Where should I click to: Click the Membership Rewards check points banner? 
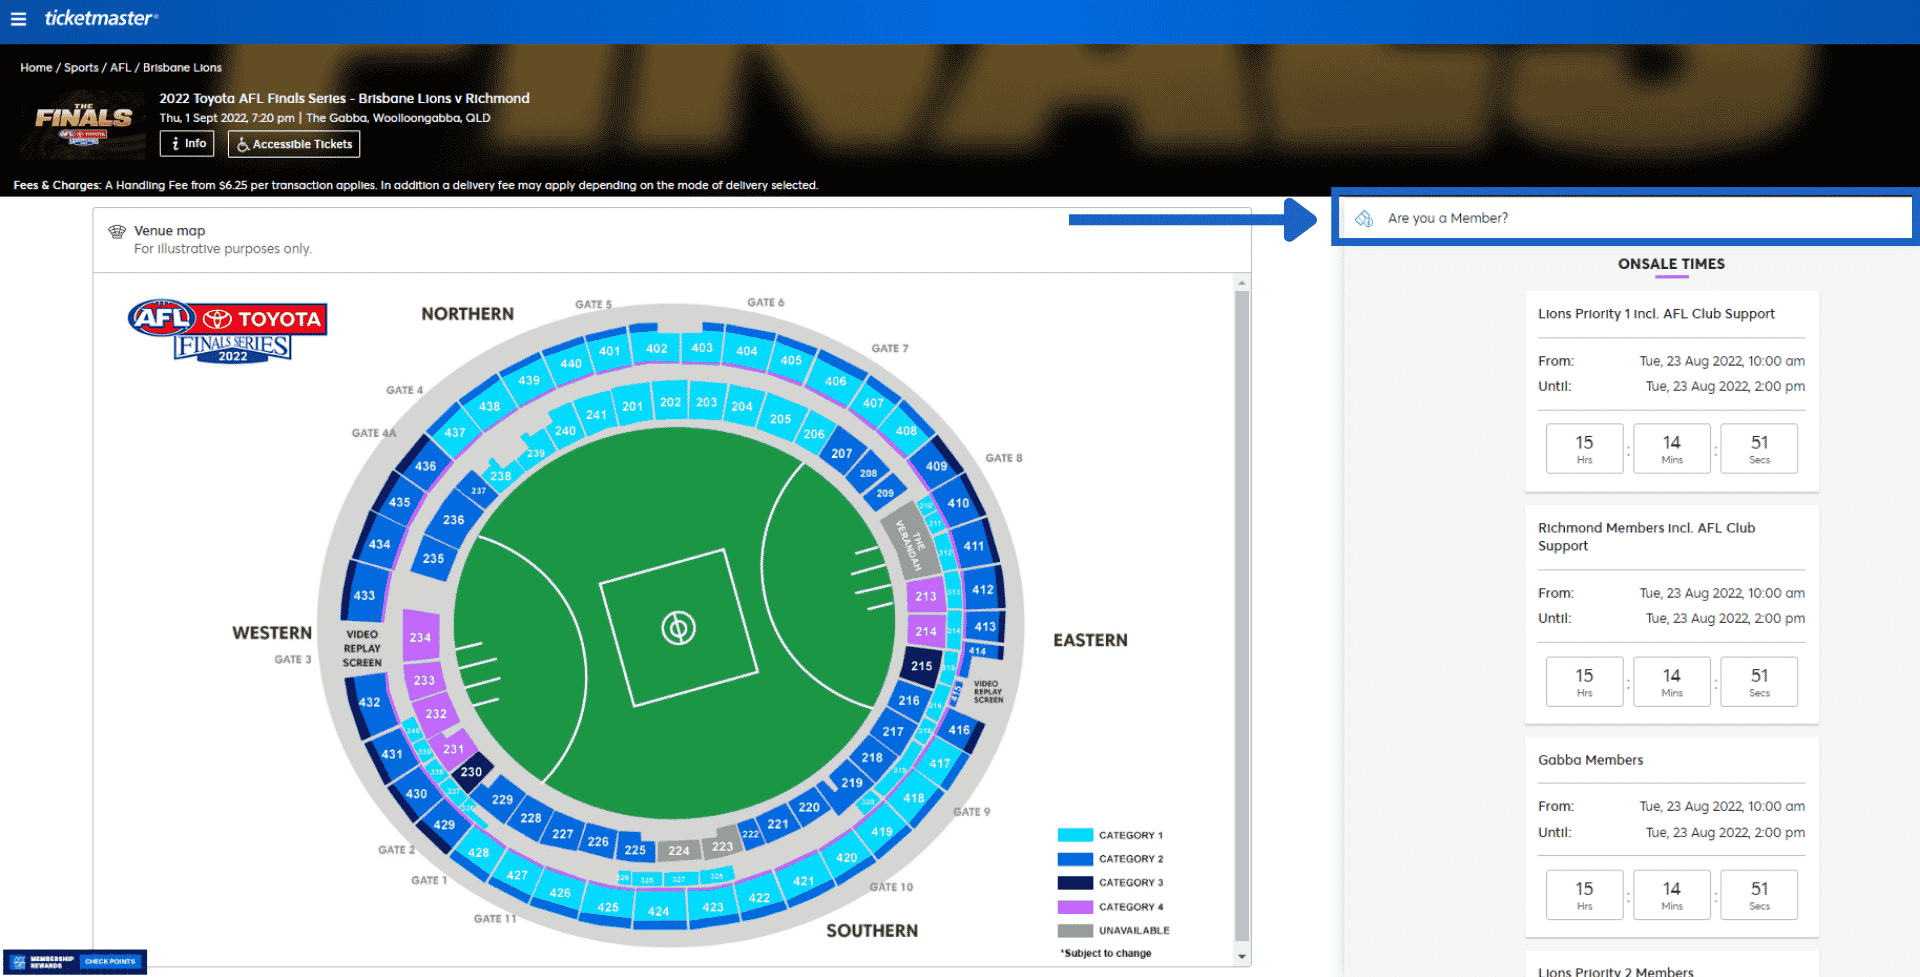click(x=75, y=962)
